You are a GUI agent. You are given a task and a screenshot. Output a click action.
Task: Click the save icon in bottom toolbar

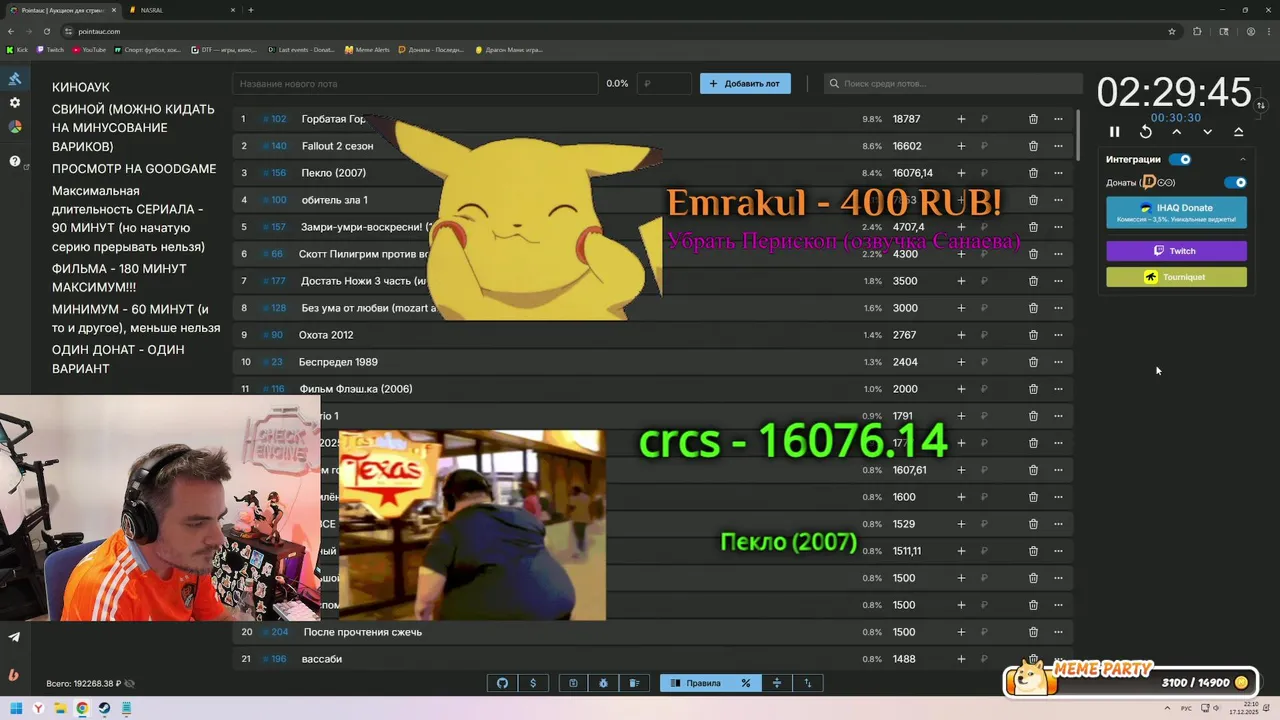click(x=573, y=683)
